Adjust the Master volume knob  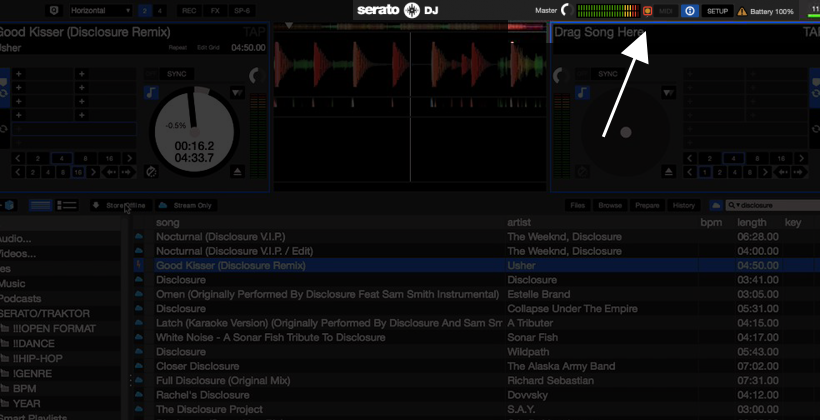pos(566,10)
